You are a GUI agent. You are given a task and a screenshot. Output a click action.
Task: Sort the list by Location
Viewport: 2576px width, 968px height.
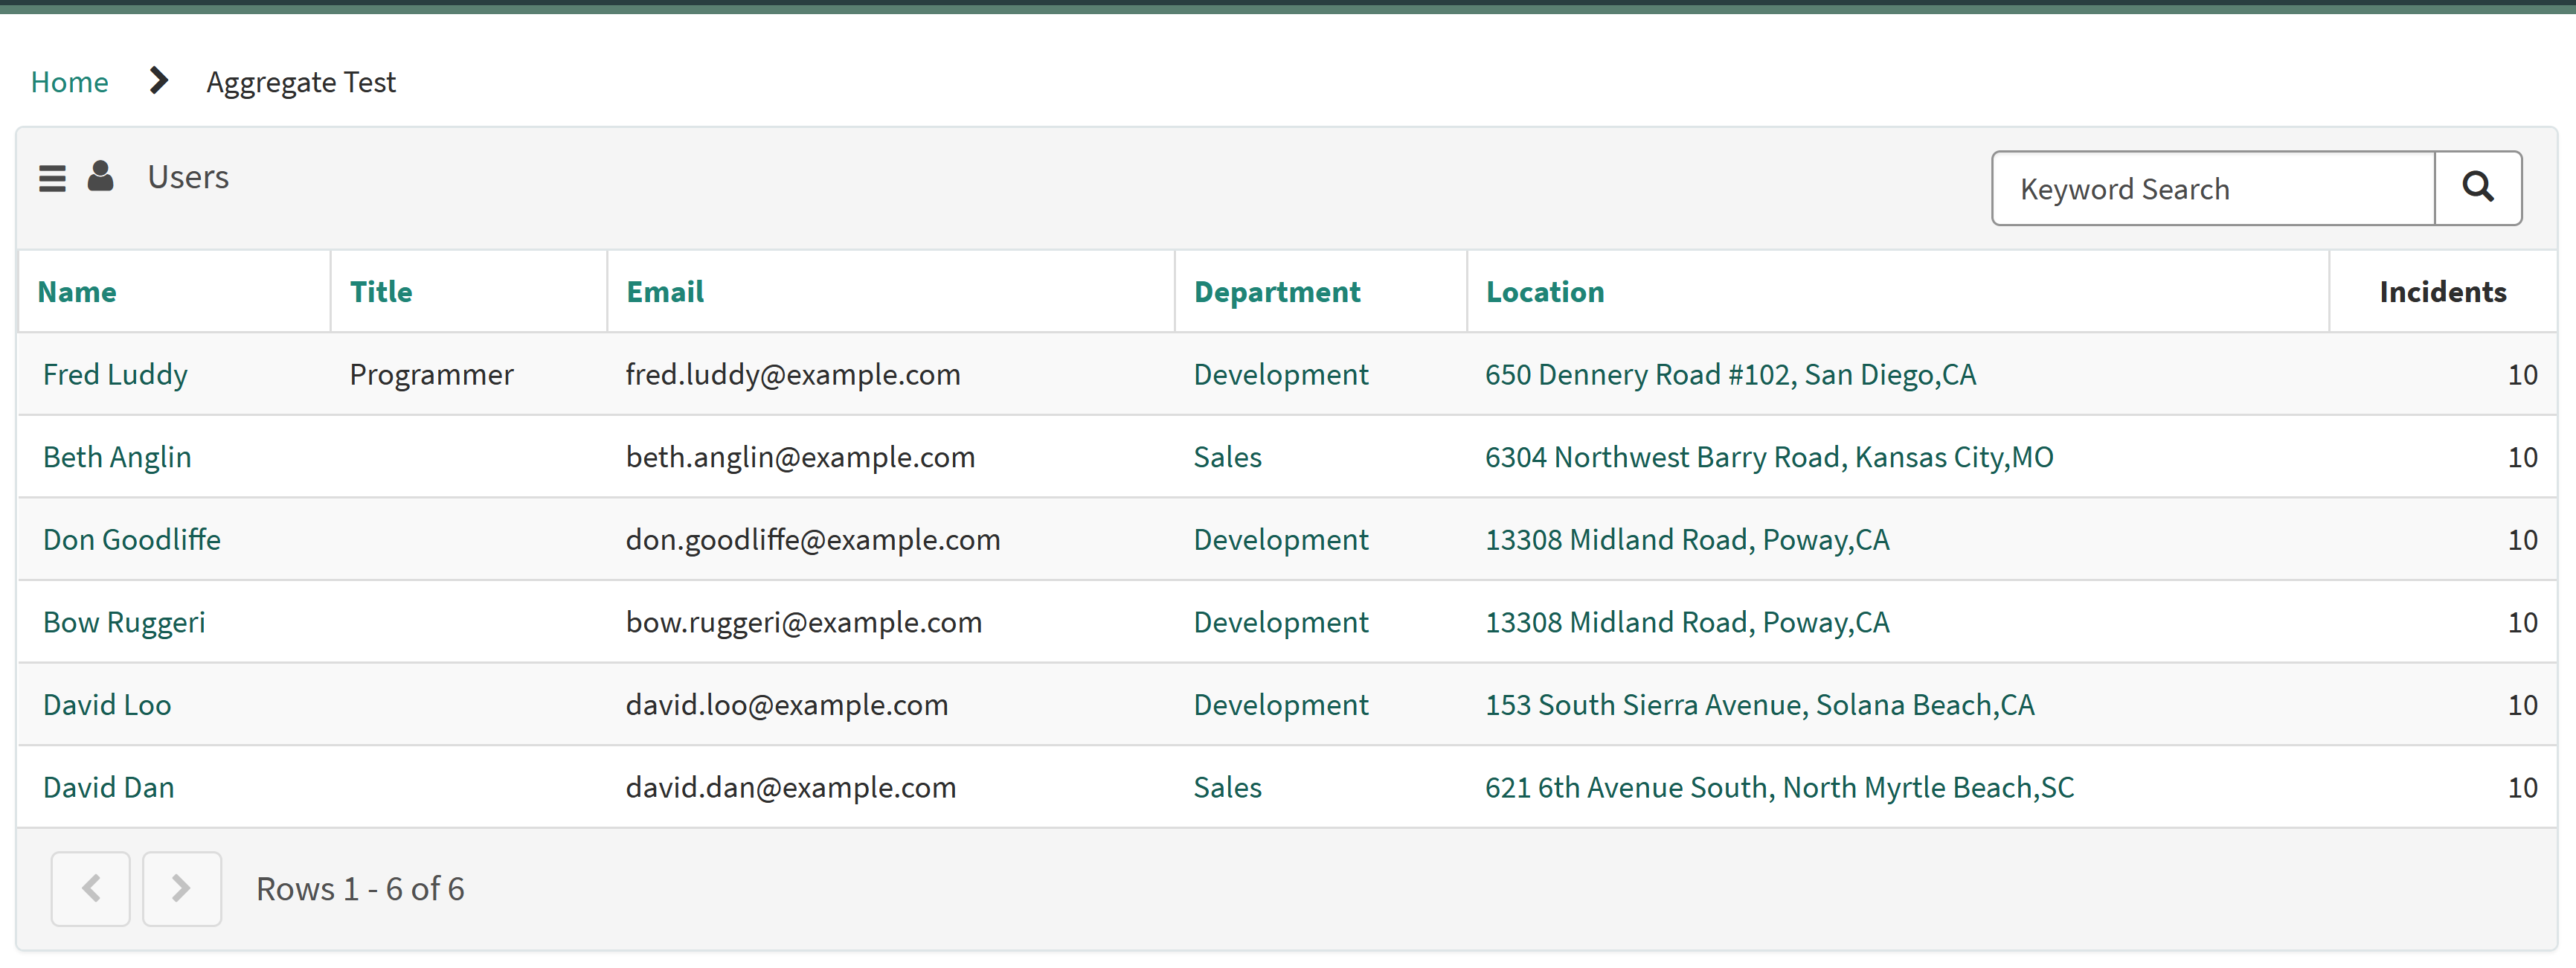click(1544, 291)
